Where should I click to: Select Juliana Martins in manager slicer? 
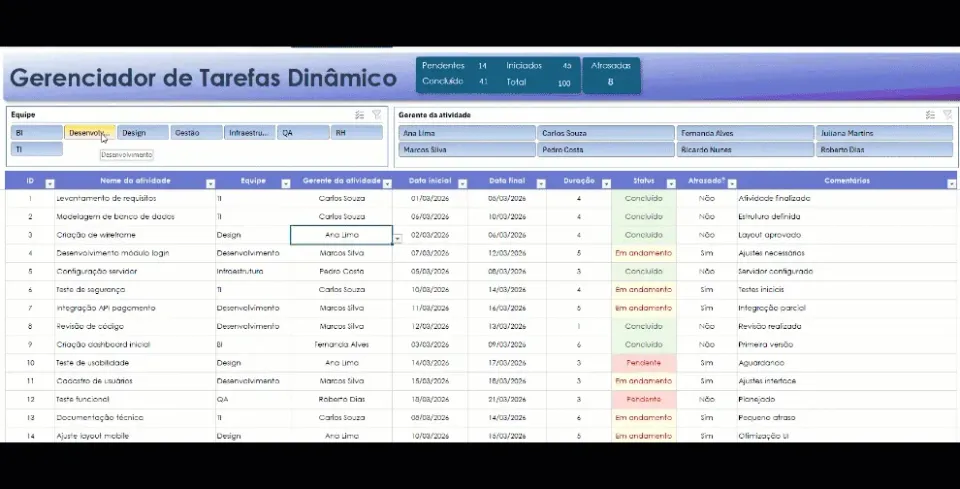pos(884,133)
